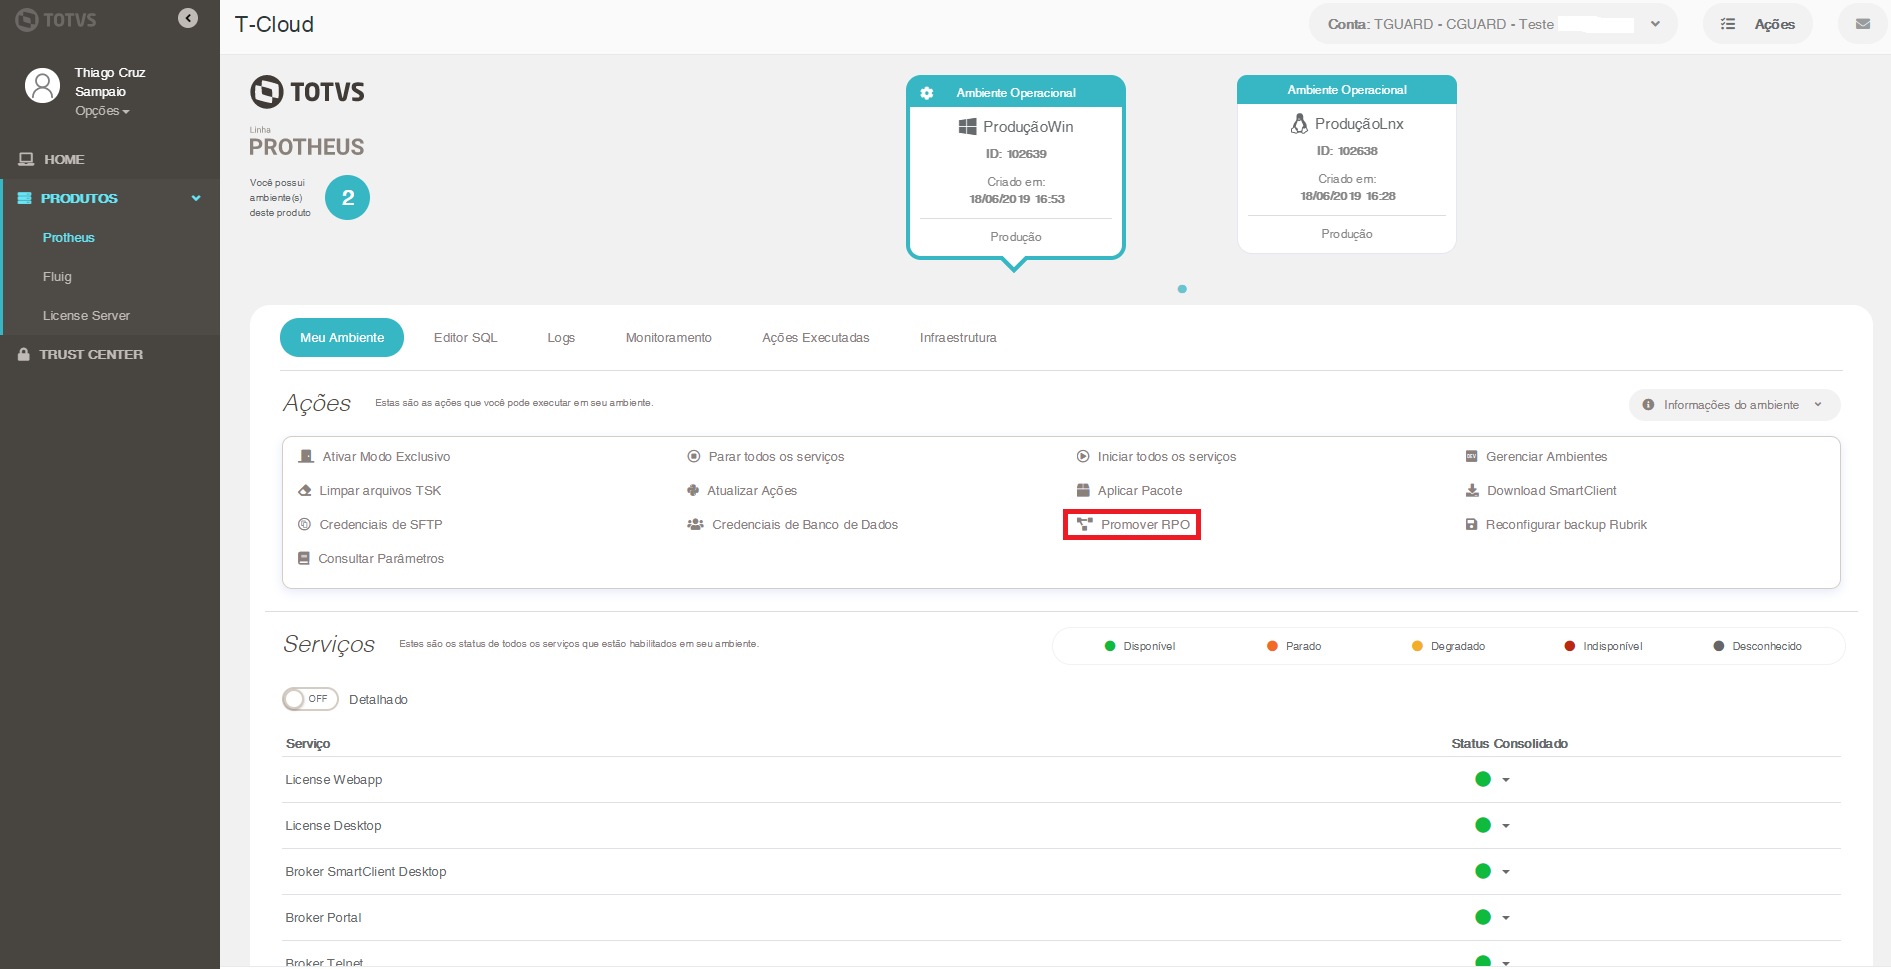Click License Desktop green status dot

[x=1483, y=825]
